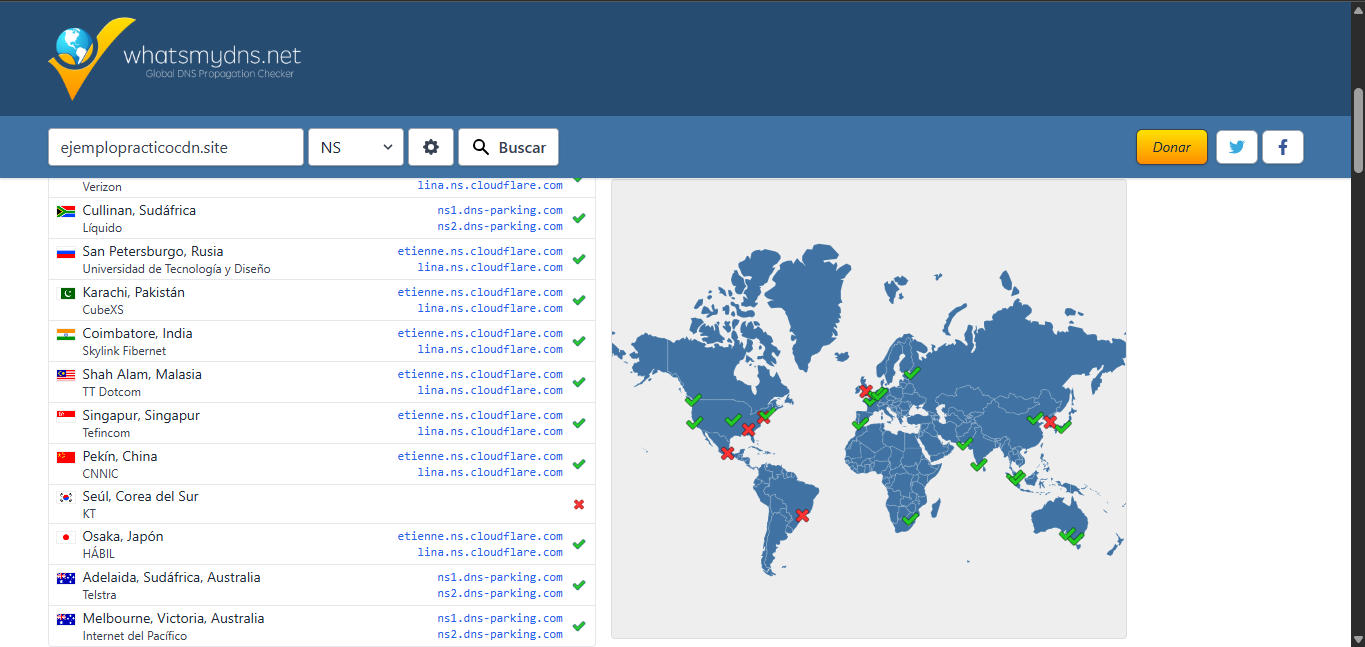Screen dimensions: 1365x647
Task: Click green check for Pekín row
Action: [x=579, y=464]
